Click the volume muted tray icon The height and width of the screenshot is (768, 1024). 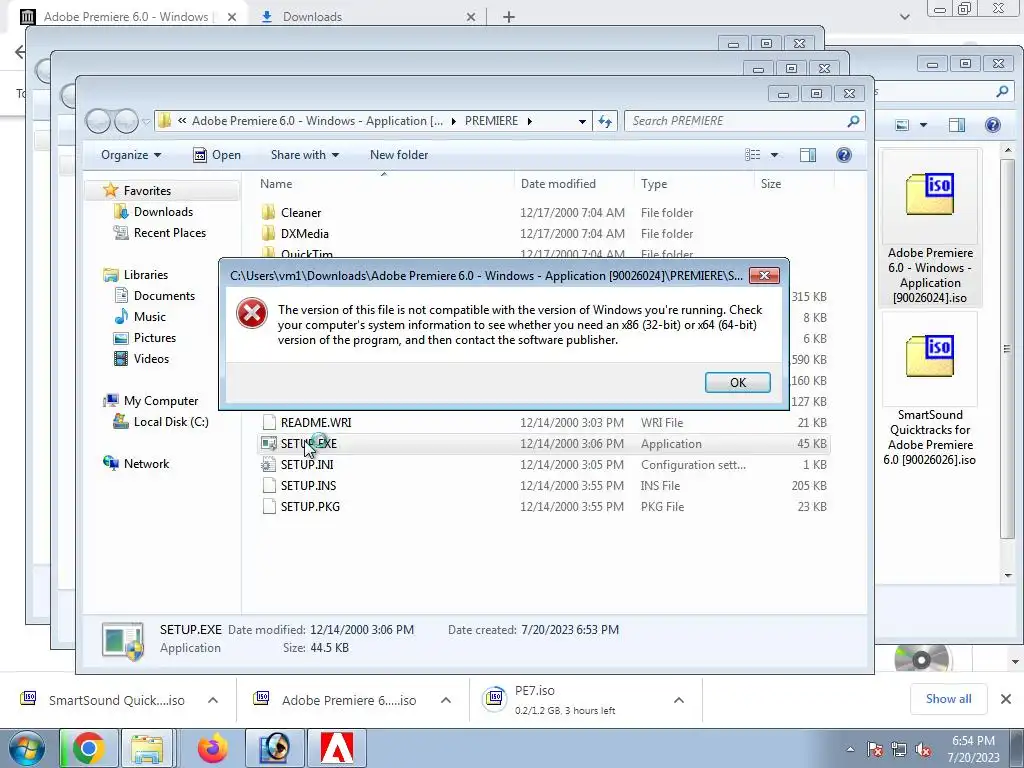[923, 749]
